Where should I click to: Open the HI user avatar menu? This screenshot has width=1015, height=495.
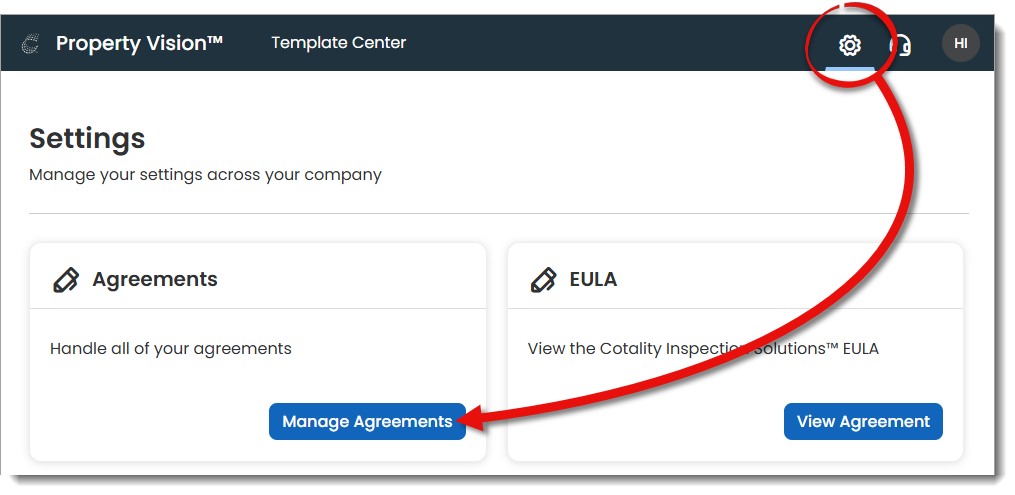[960, 43]
